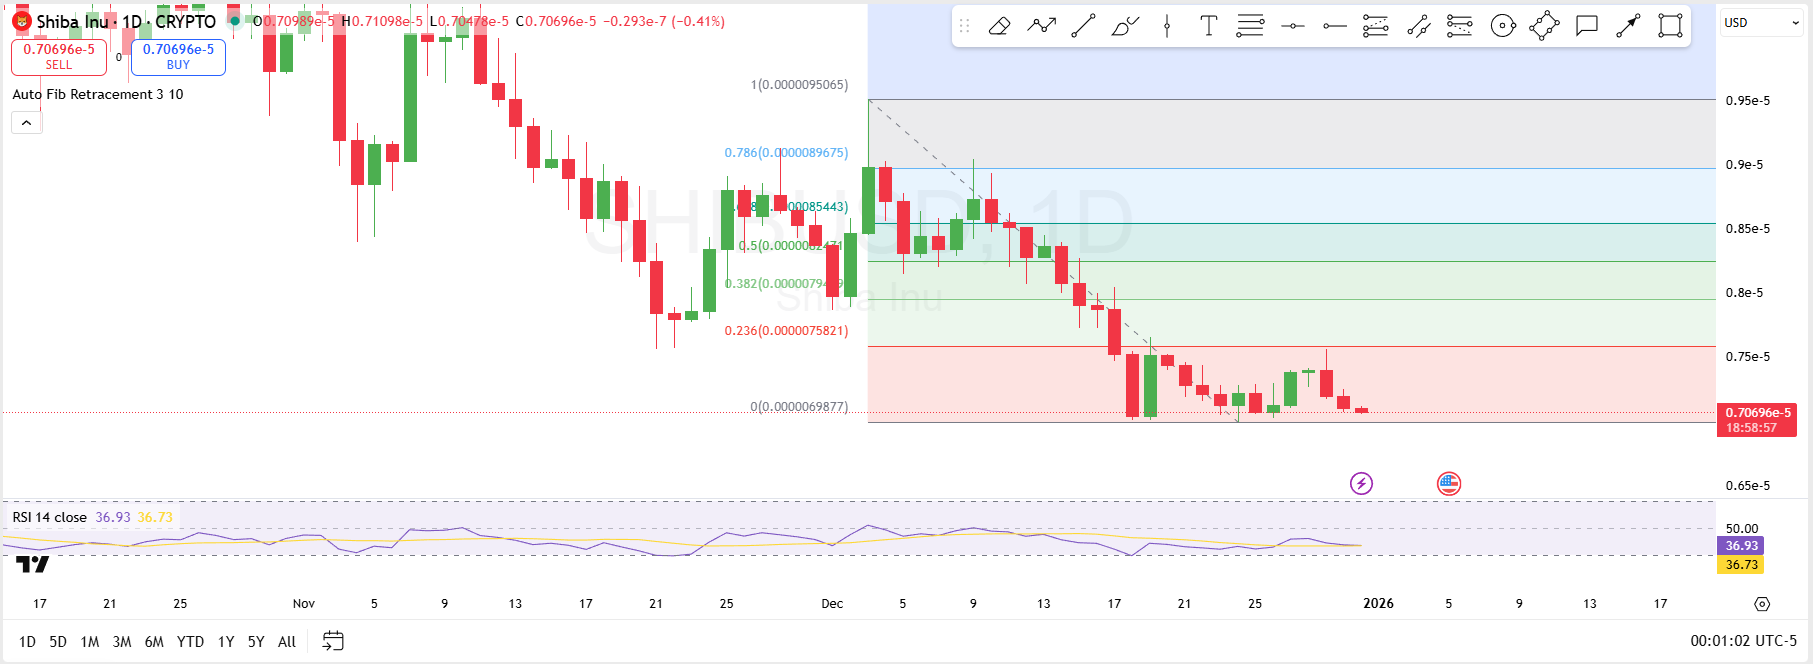
Task: Click the Shiba Inu symbol logo
Action: click(21, 21)
